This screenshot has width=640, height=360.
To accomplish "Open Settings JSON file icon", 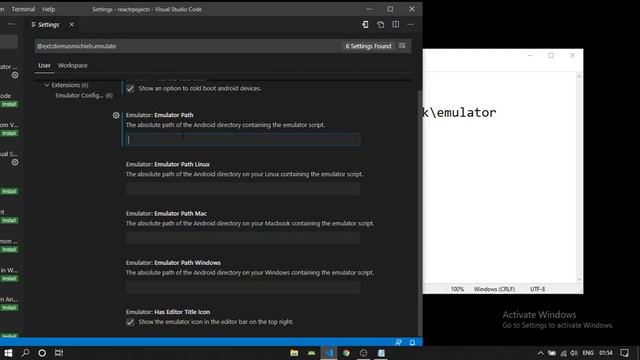I will tap(380, 24).
